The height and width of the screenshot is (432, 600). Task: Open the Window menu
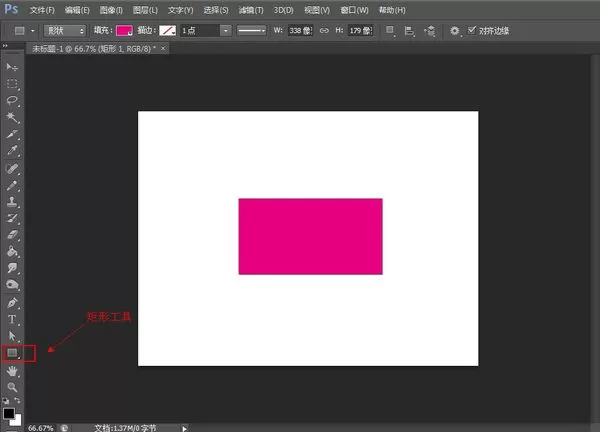click(x=354, y=10)
